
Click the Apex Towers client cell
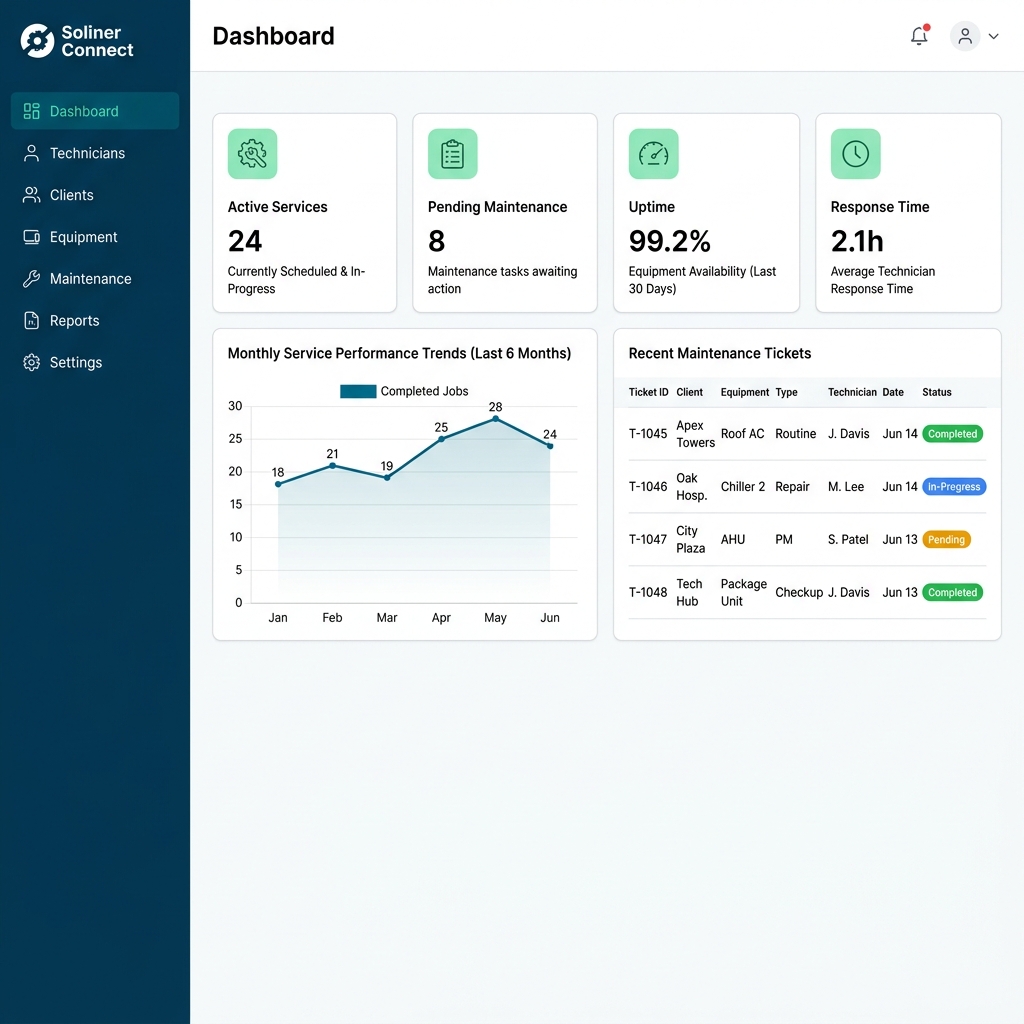(696, 434)
